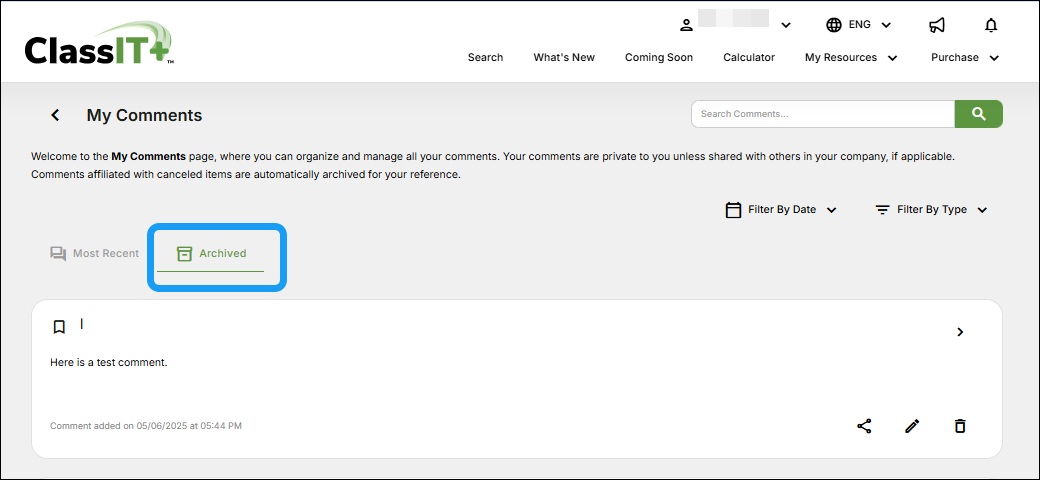Click the green search magnifier button
Viewport: 1040px width, 480px height.
point(978,114)
